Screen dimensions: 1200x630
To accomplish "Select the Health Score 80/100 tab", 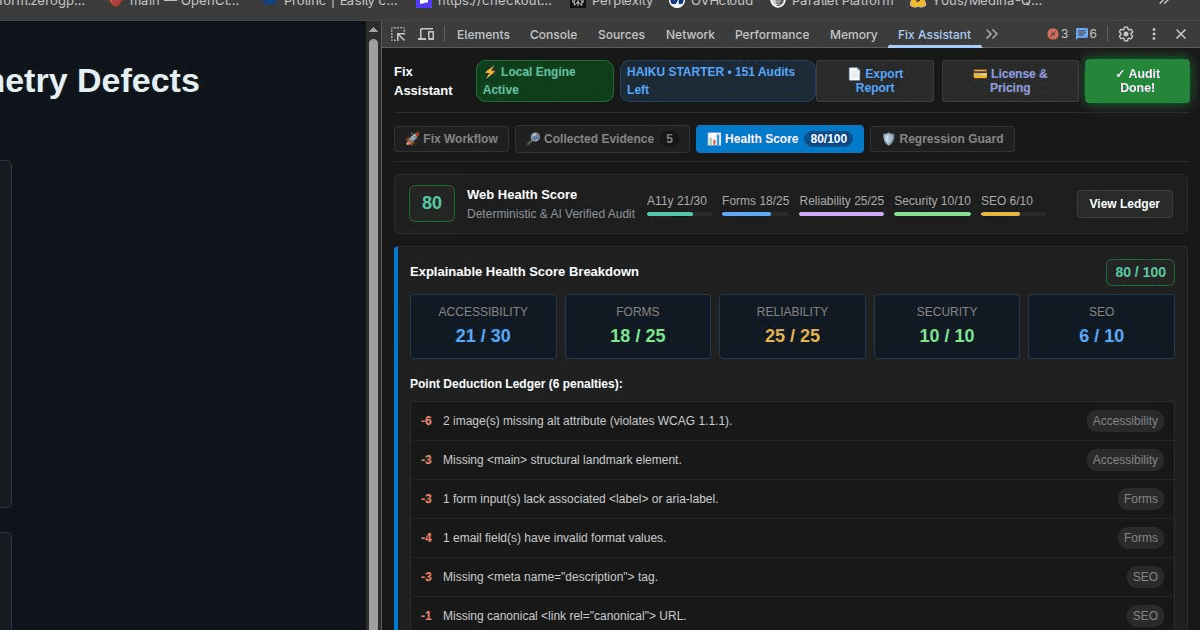I will [x=779, y=139].
